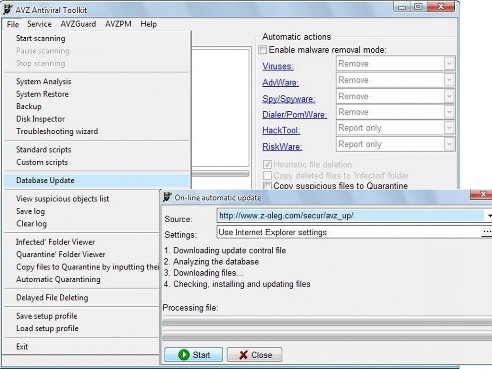Close the AVZ Antiviral Toolkit main window
The height and width of the screenshot is (369, 492).
pos(441,7)
